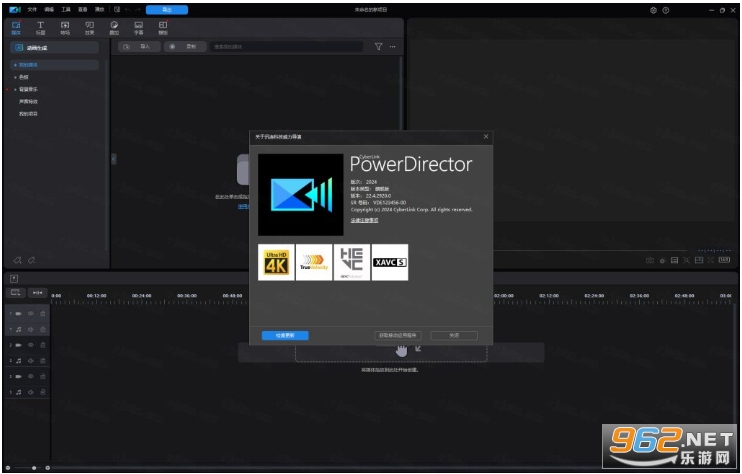This screenshot has width=742, height=474.
Task: Click the PowerDirector logo in the title bar
Action: click(x=15, y=9)
